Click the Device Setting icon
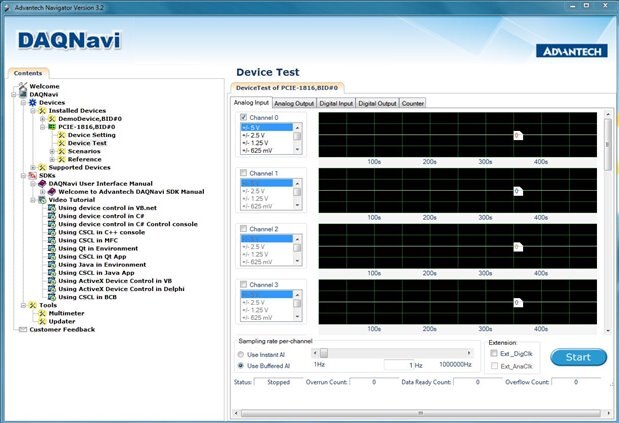The image size is (619, 423). click(x=61, y=135)
